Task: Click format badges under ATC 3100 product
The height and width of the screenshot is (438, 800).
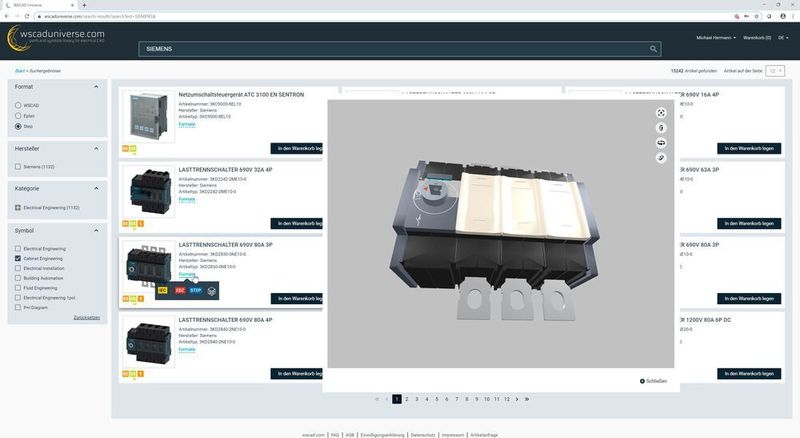Action: [129, 149]
